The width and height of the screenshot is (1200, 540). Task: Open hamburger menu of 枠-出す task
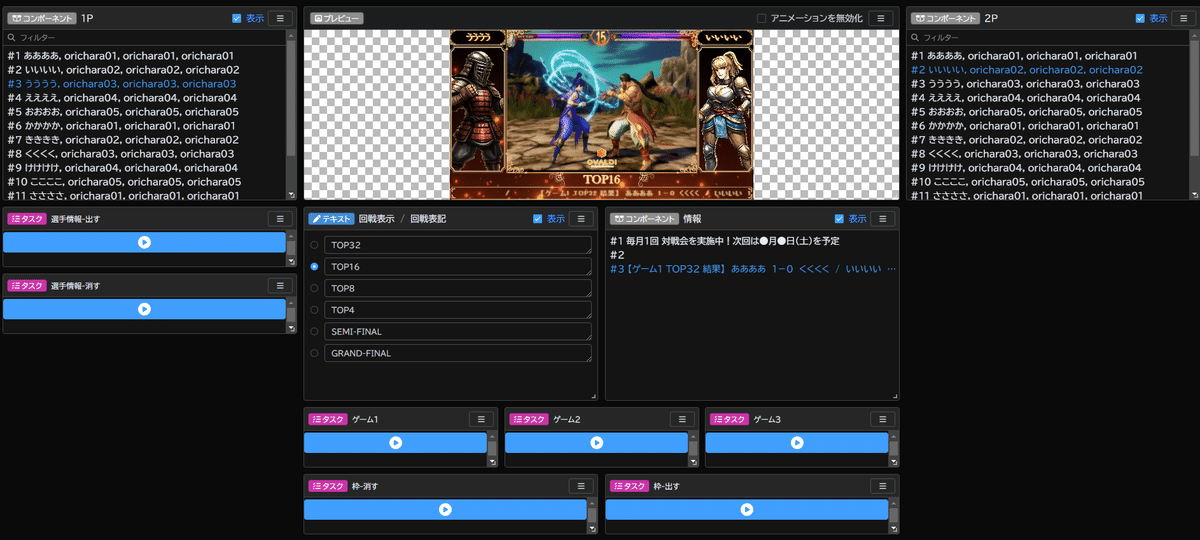(x=884, y=485)
